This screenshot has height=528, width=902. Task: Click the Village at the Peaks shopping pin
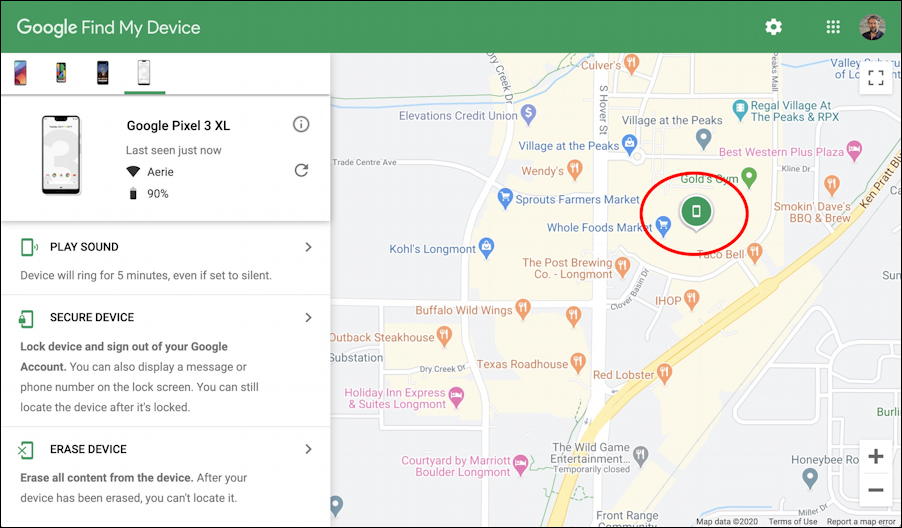point(630,144)
